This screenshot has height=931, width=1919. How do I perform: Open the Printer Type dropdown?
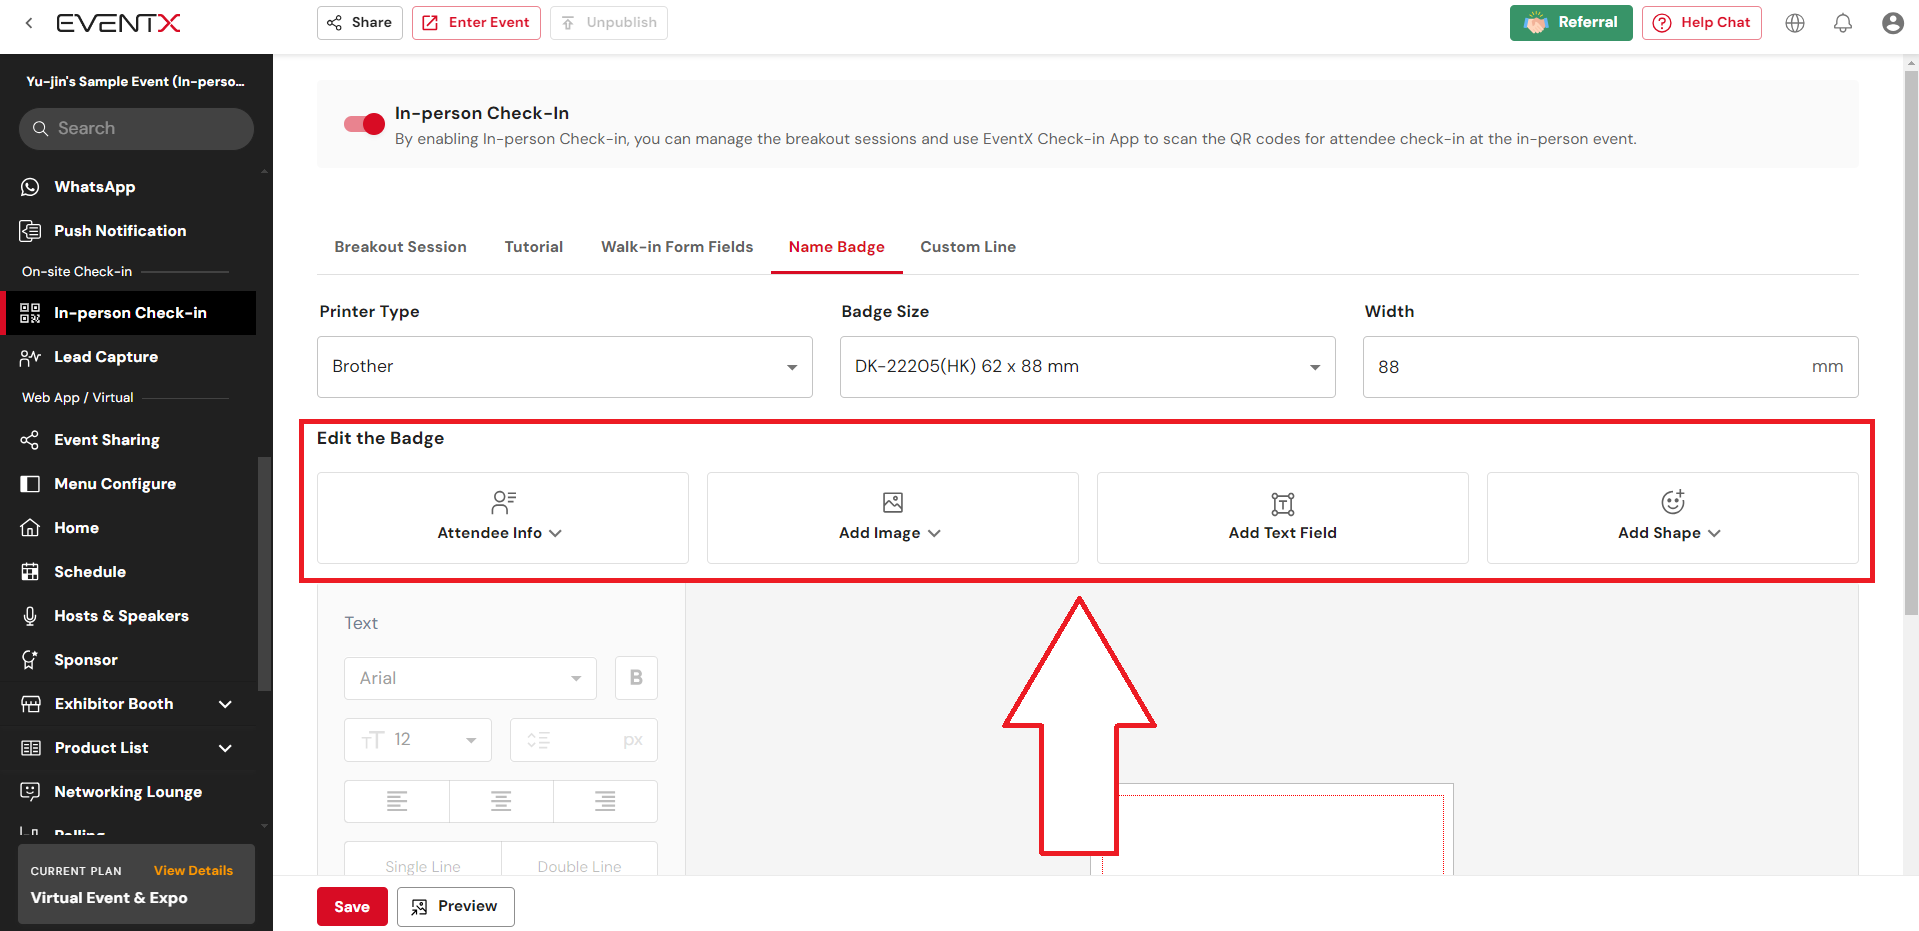tap(565, 367)
